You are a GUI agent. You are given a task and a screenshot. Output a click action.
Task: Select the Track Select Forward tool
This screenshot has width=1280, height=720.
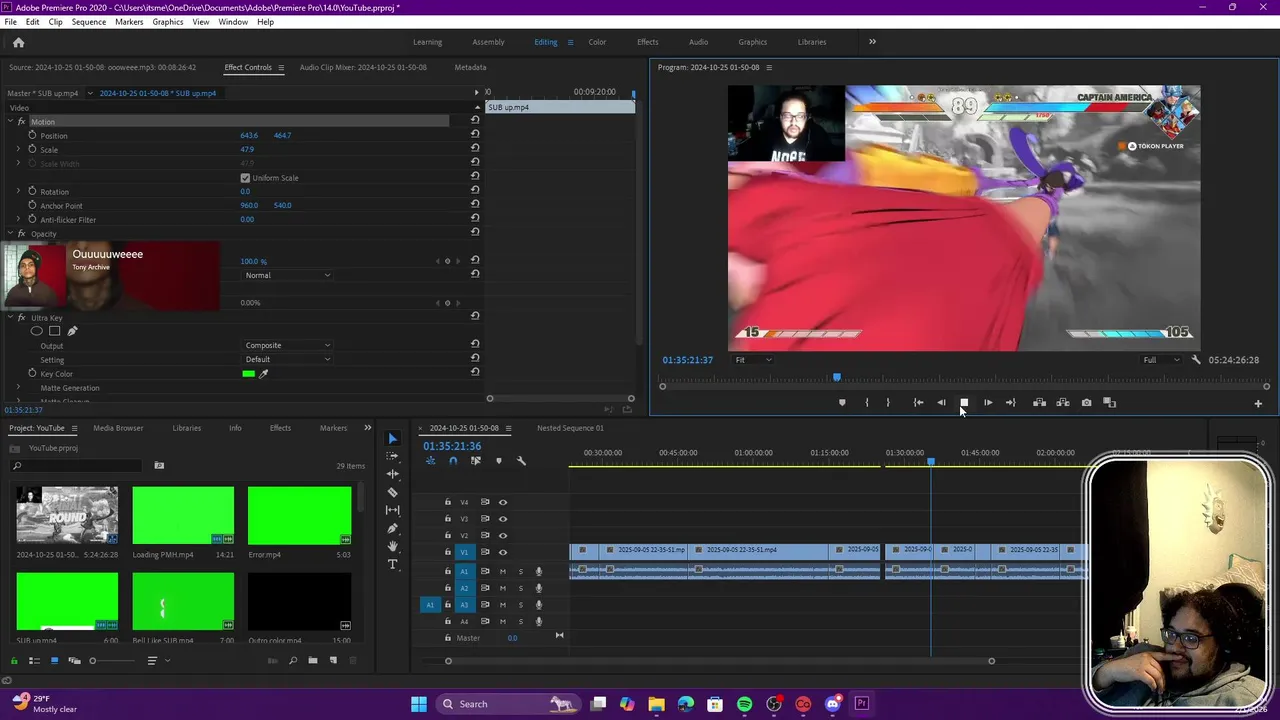point(392,456)
